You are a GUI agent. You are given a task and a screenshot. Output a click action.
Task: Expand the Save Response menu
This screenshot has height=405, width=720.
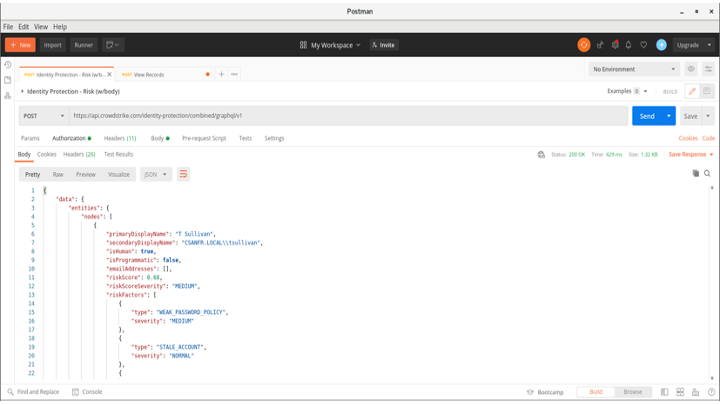[691, 155]
